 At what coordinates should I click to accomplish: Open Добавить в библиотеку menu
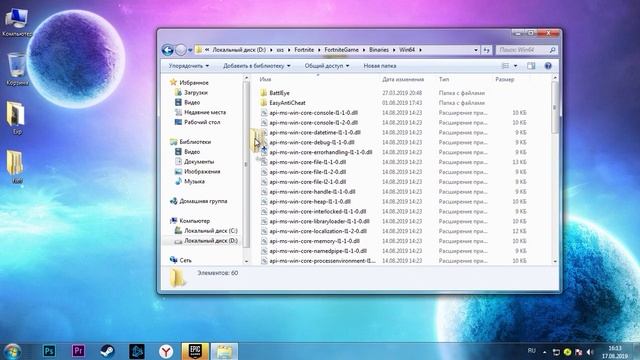pos(257,66)
